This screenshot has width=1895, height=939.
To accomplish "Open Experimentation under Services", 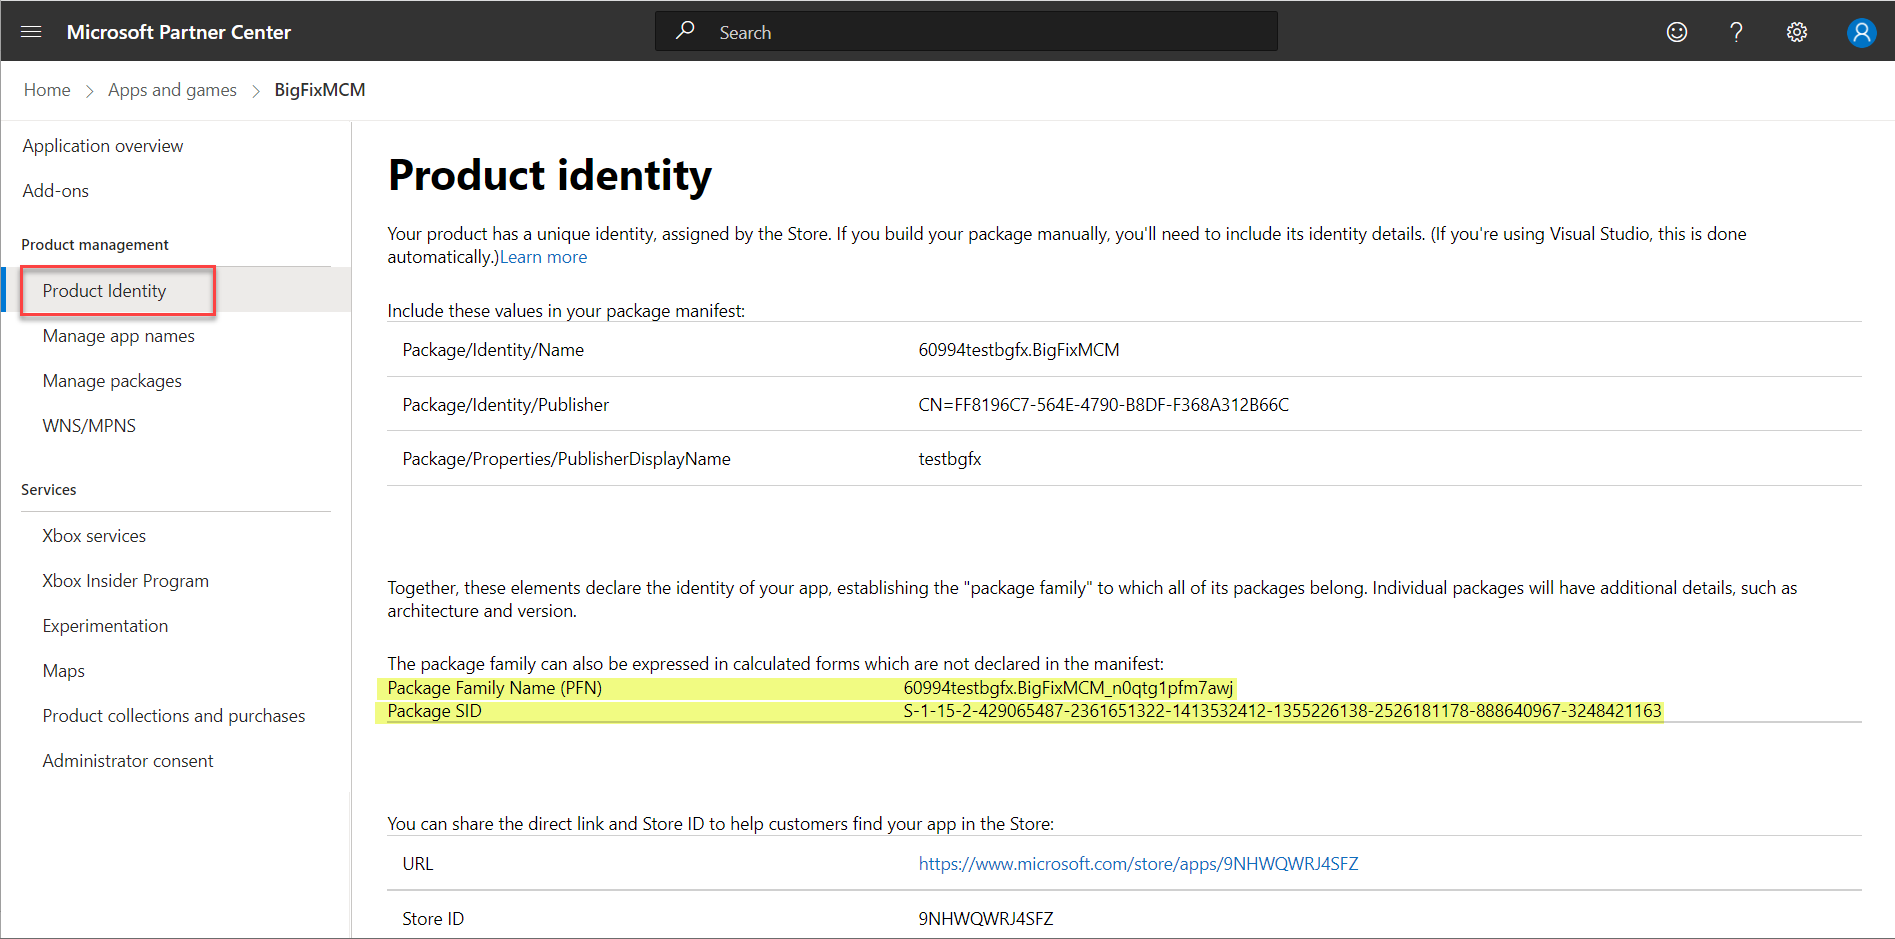I will click(105, 626).
